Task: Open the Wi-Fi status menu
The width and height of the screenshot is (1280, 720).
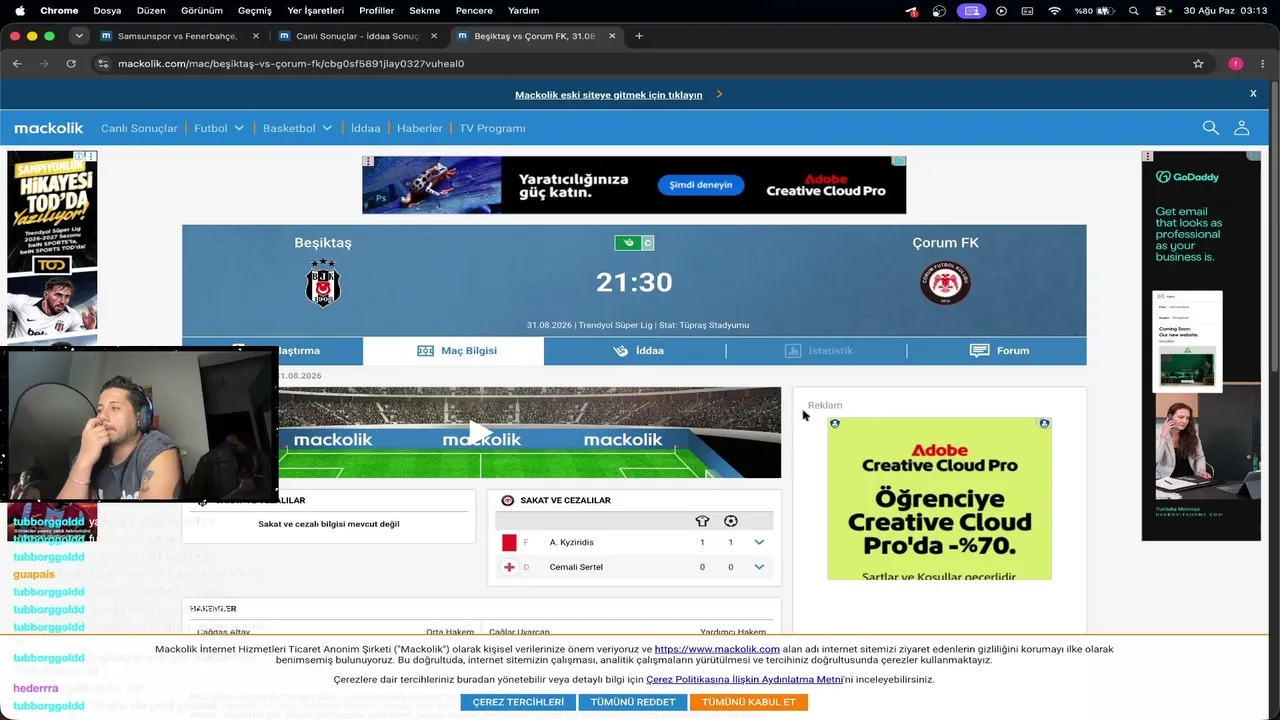Action: pyautogui.click(x=1054, y=11)
